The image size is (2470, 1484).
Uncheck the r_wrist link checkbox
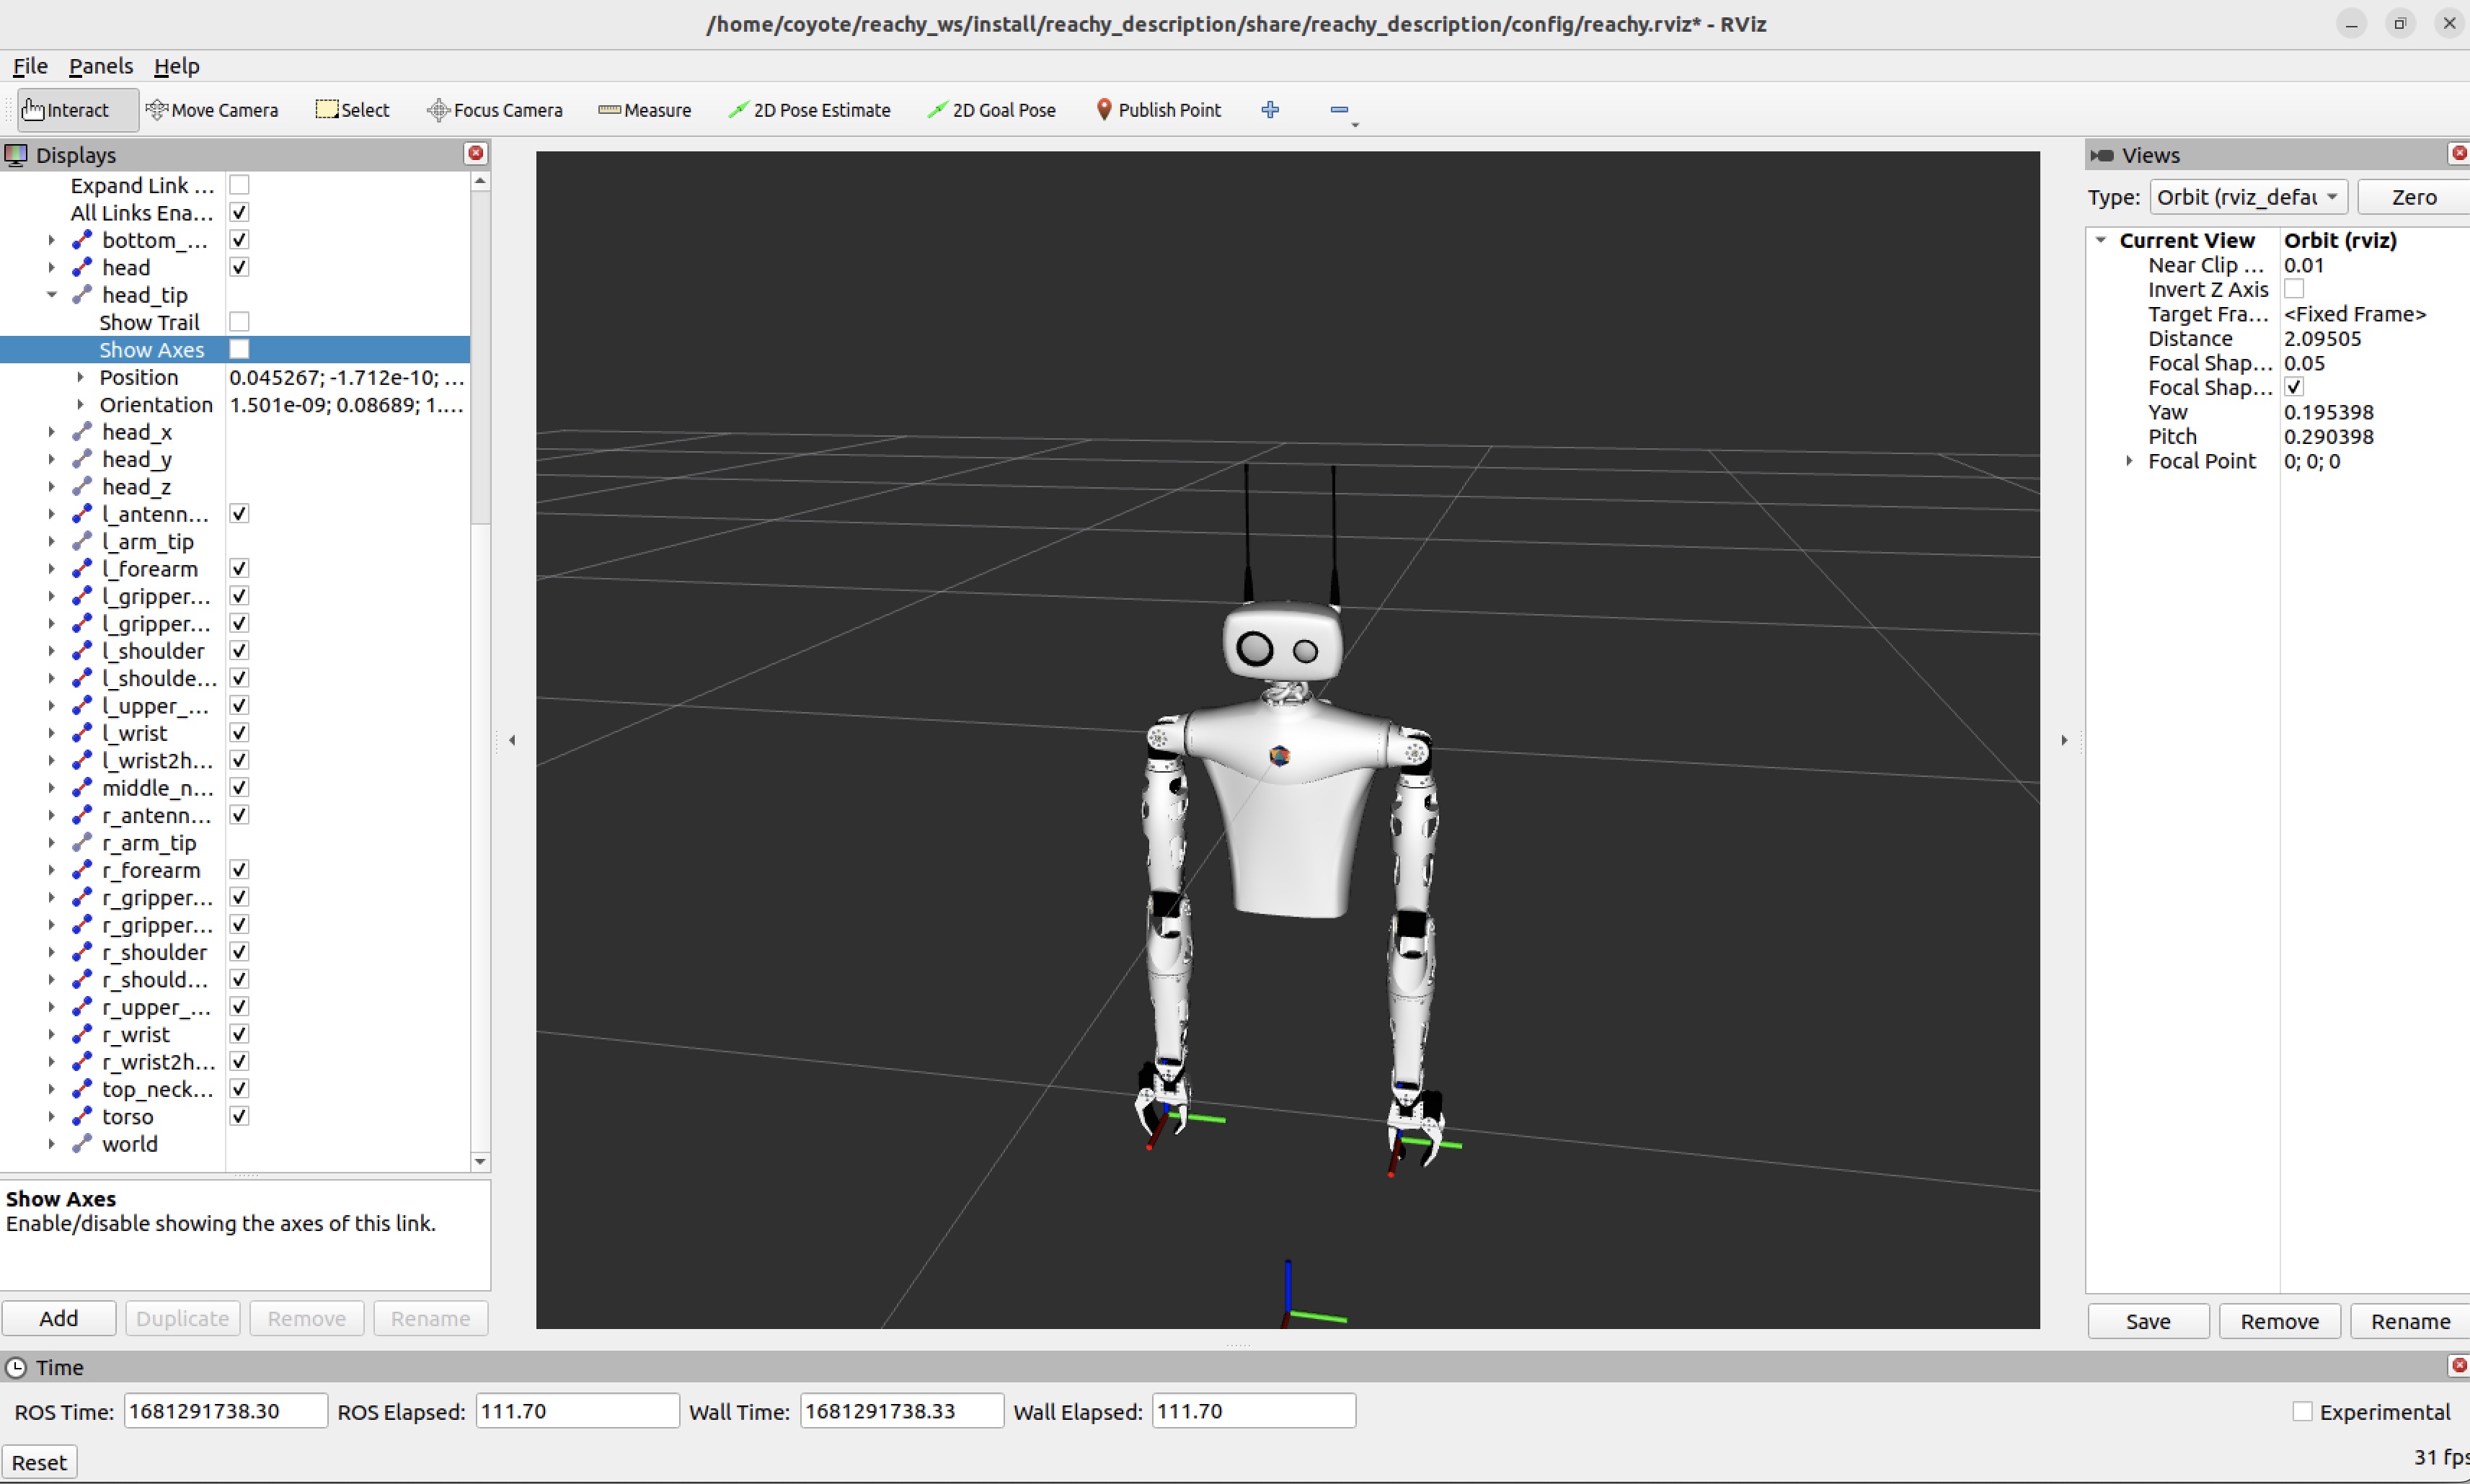pyautogui.click(x=239, y=1034)
